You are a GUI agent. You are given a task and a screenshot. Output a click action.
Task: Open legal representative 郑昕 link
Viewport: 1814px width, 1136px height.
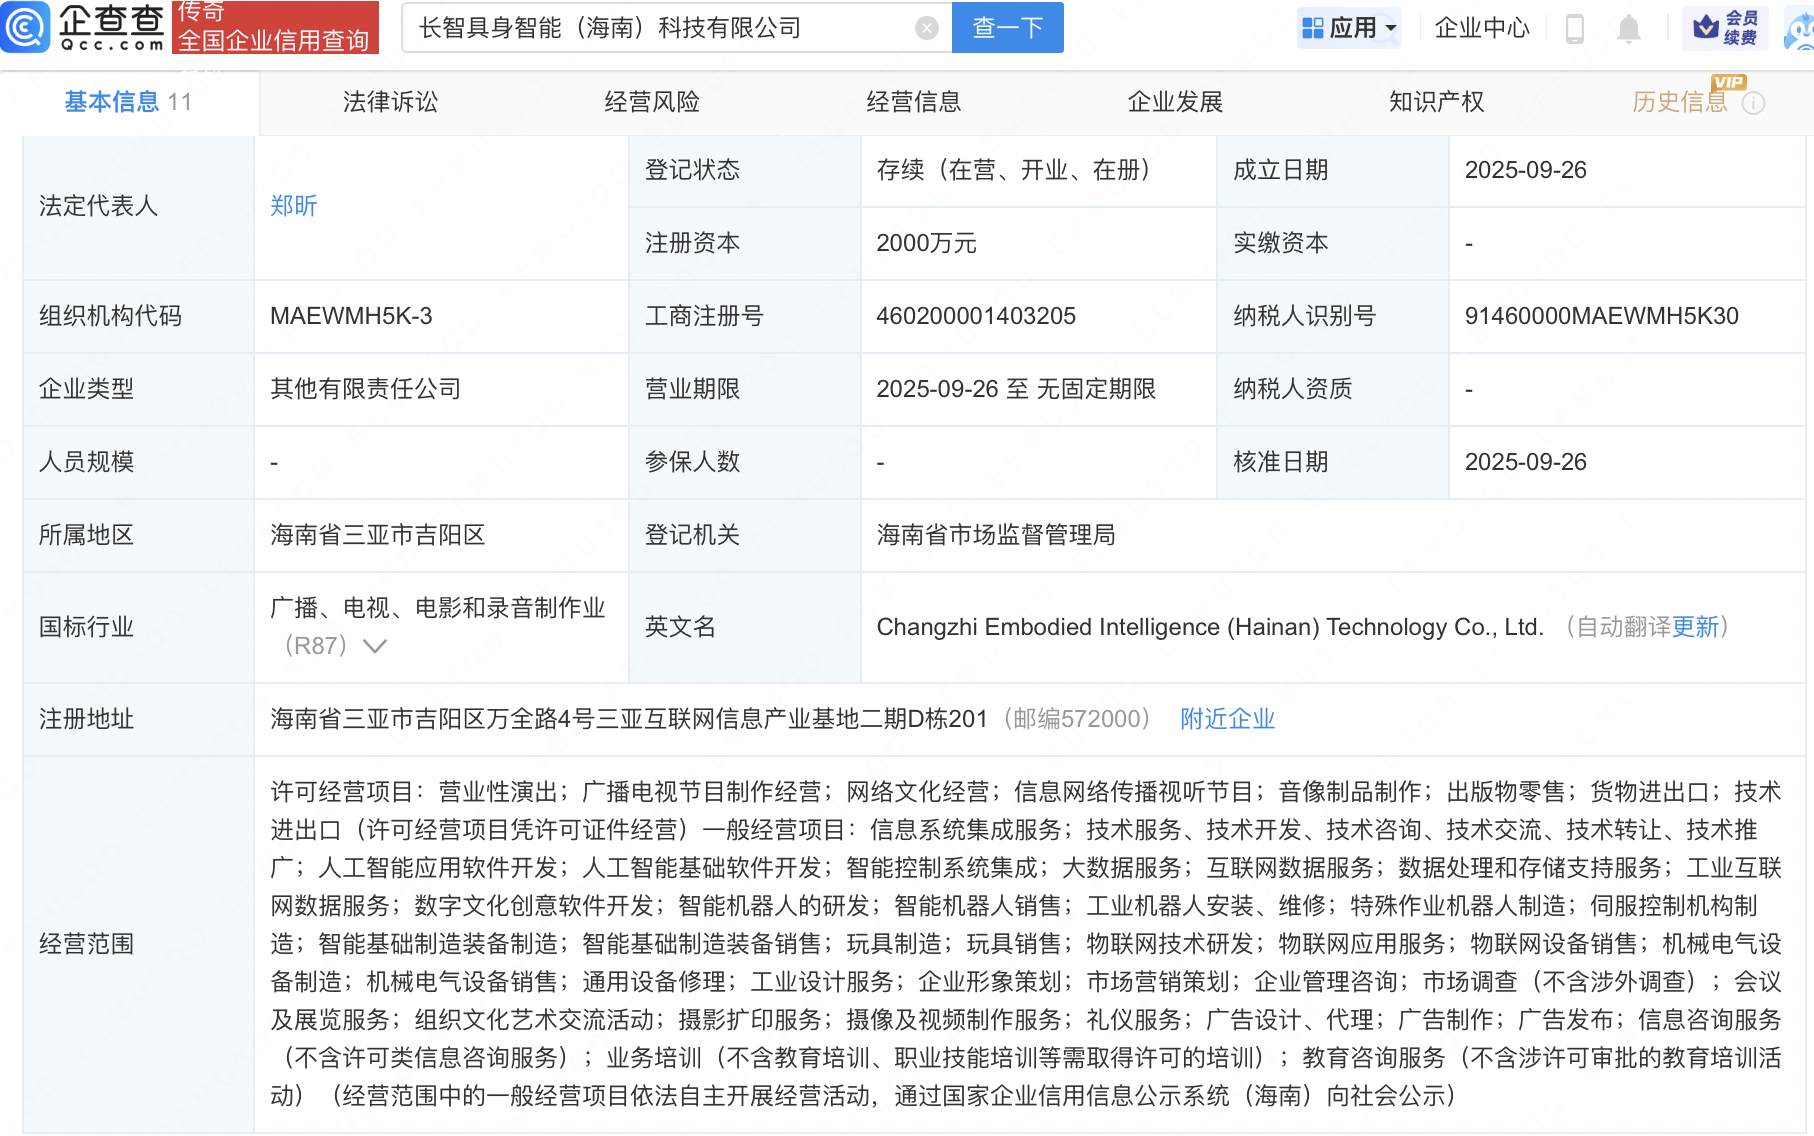[x=293, y=206]
